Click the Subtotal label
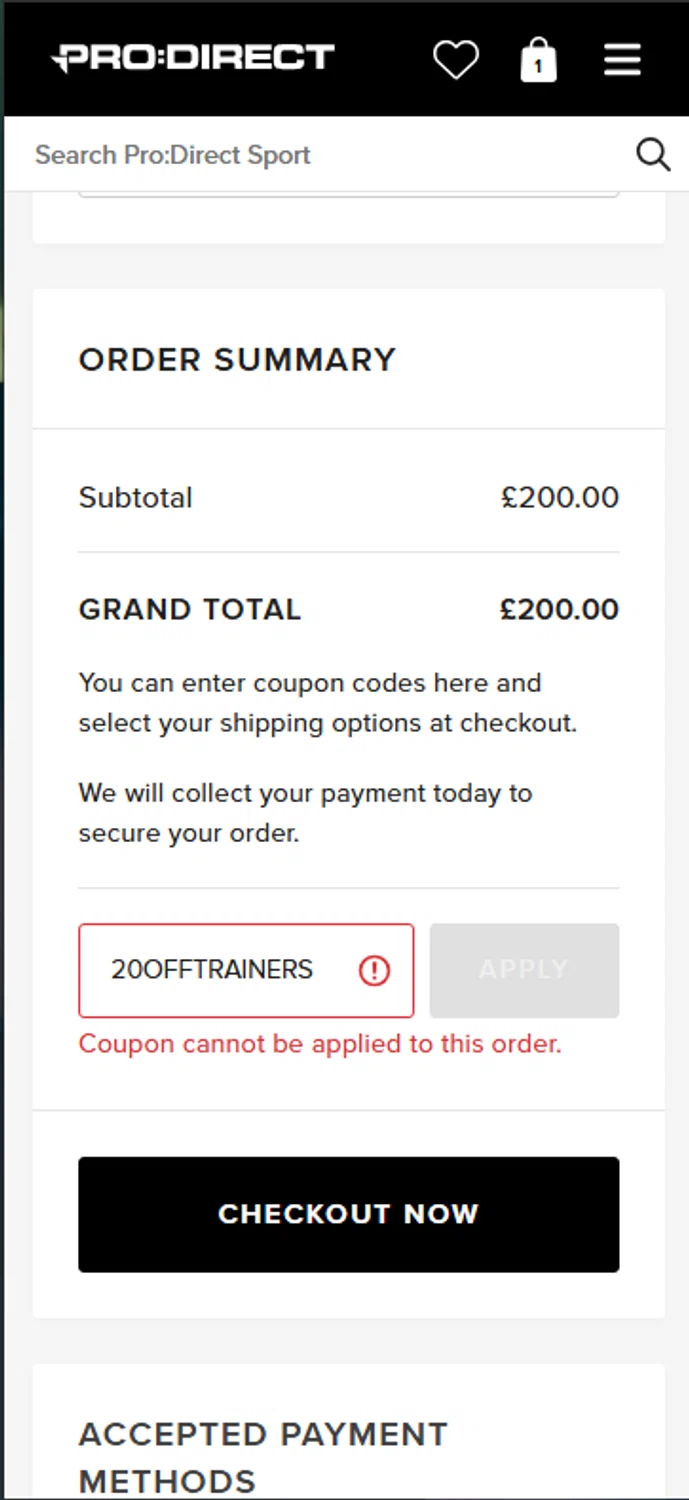 pos(136,497)
